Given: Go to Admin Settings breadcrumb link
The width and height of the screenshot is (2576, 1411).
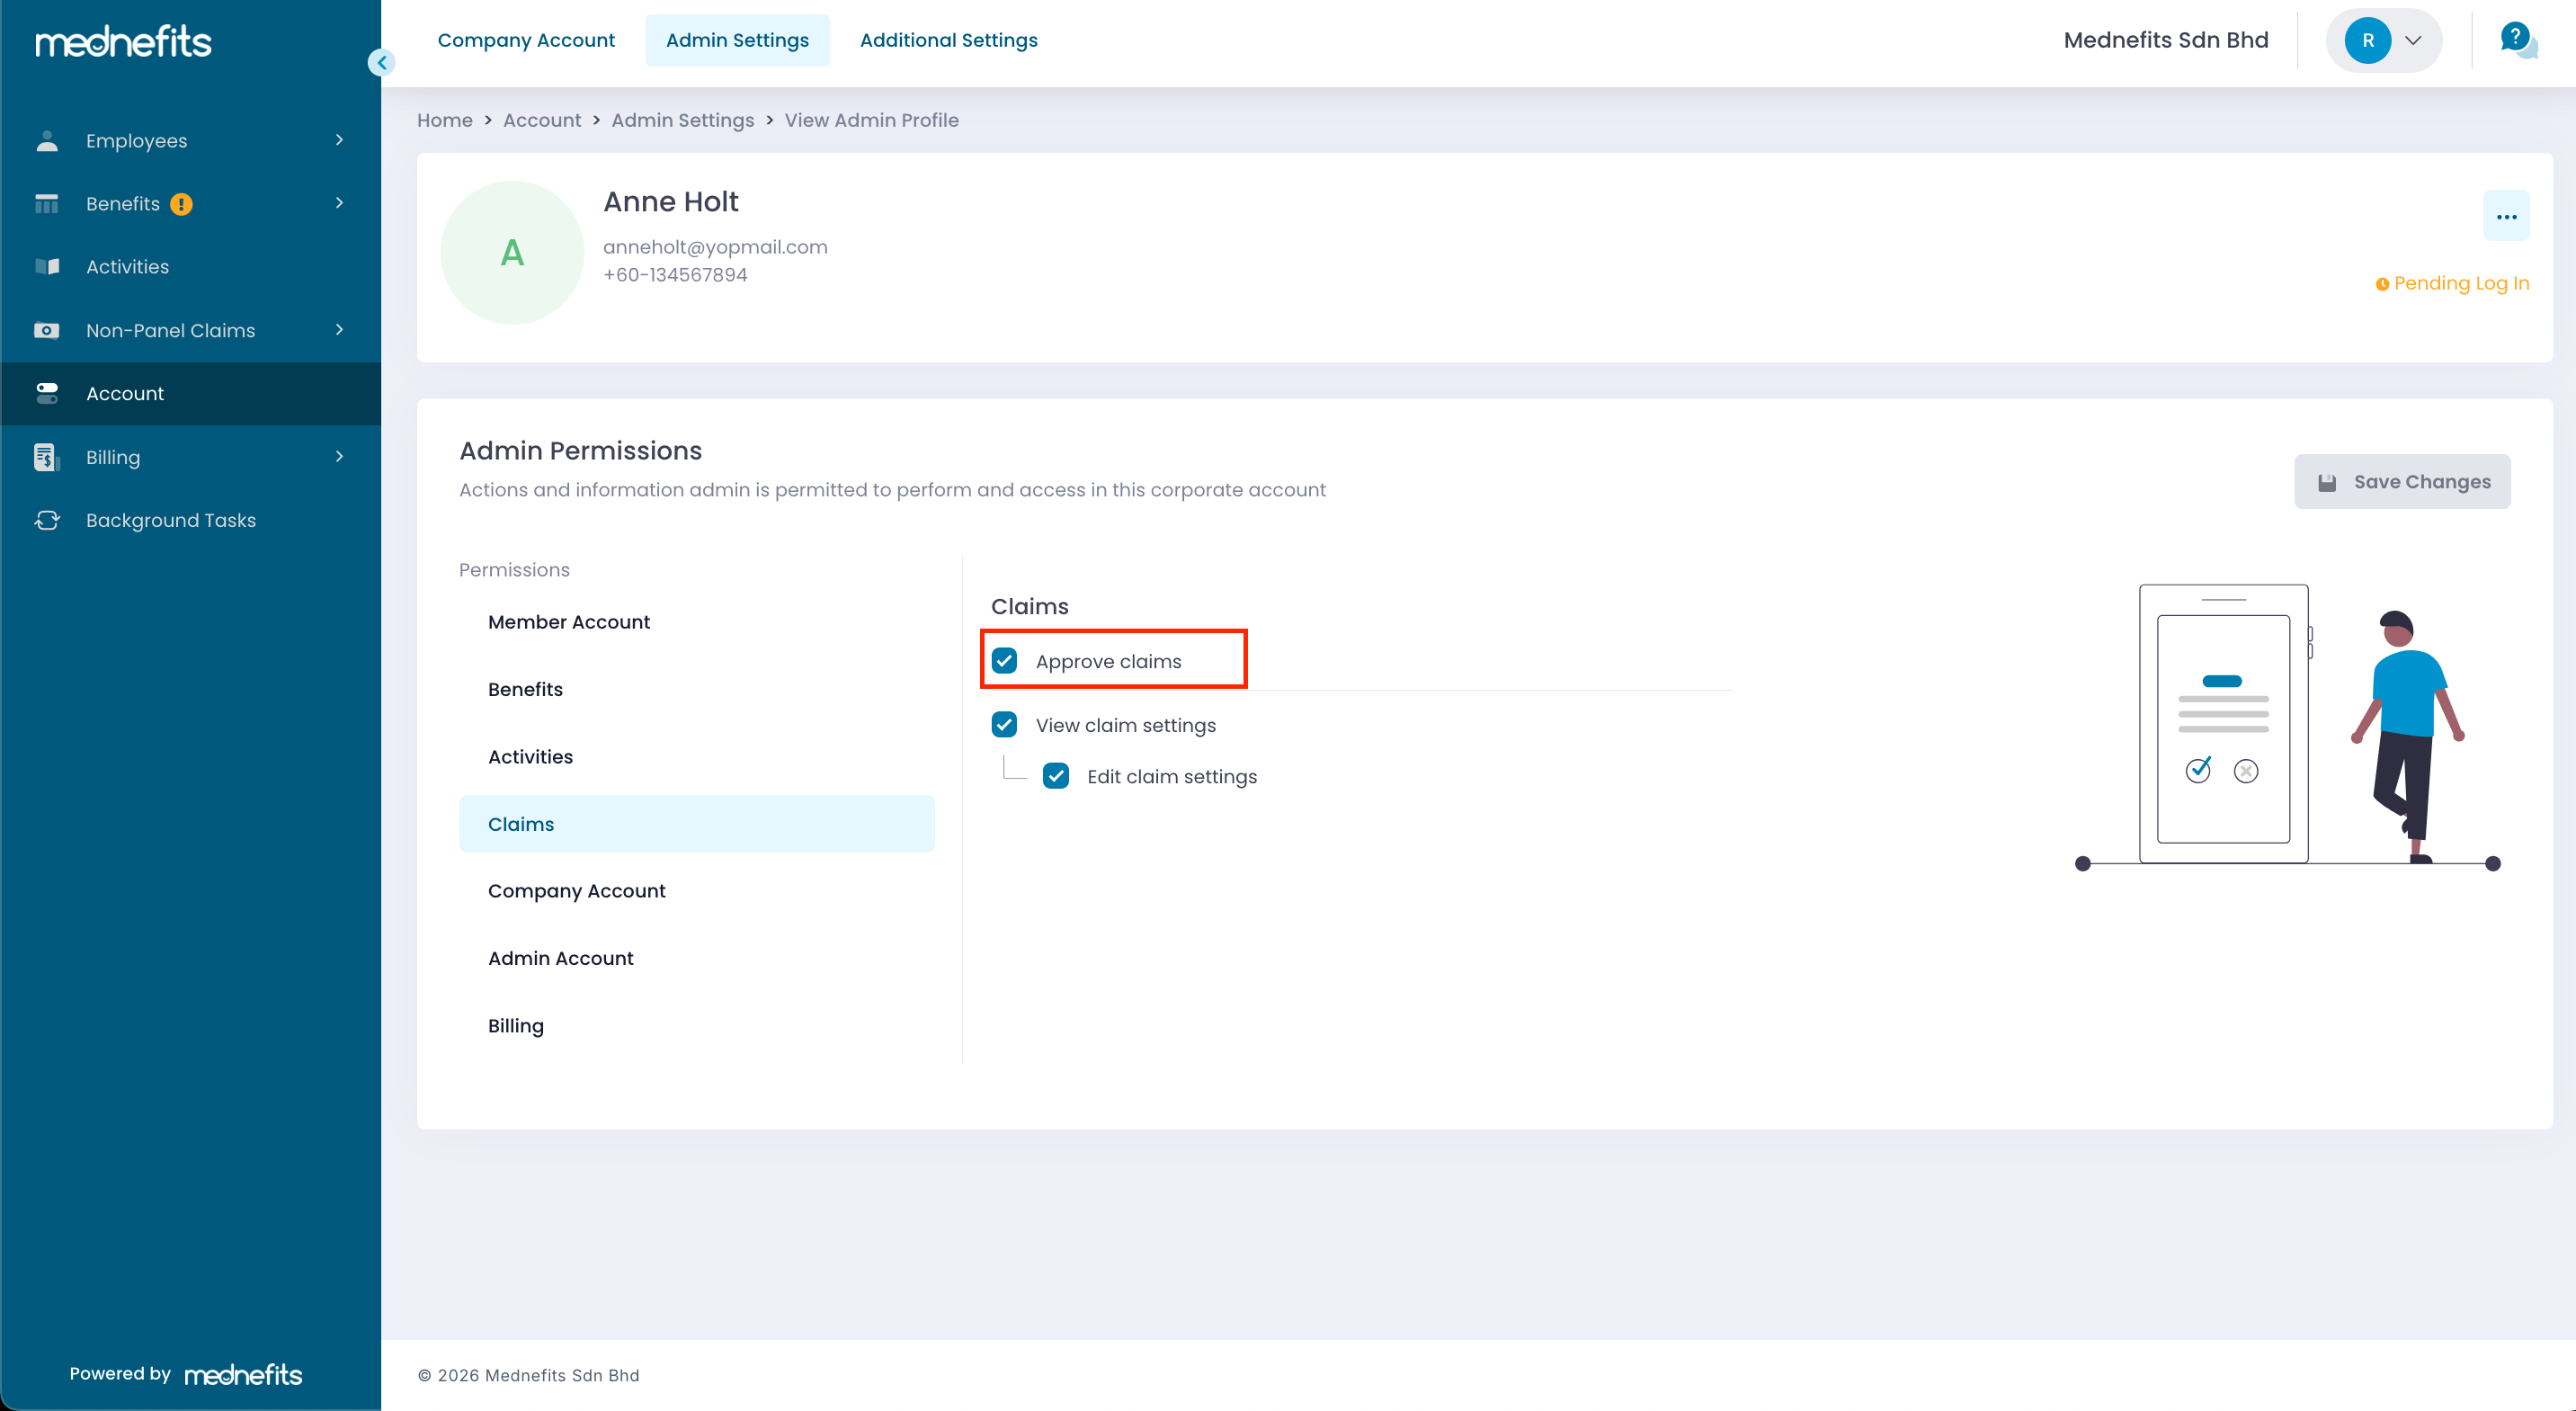Looking at the screenshot, I should pos(682,120).
